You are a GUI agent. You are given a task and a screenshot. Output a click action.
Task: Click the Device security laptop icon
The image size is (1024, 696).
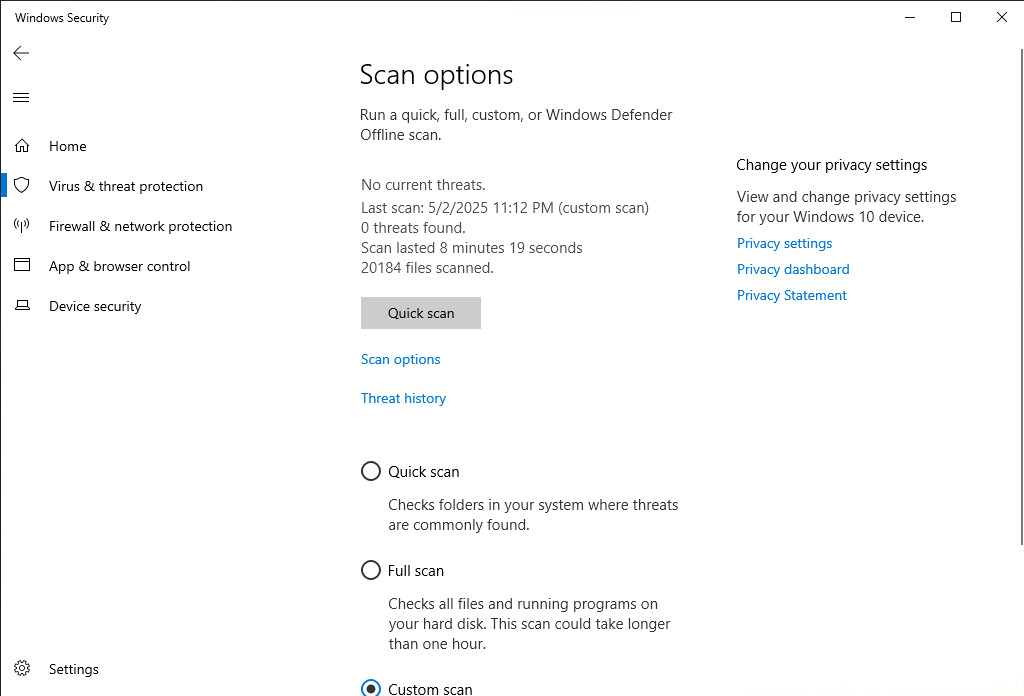22,306
